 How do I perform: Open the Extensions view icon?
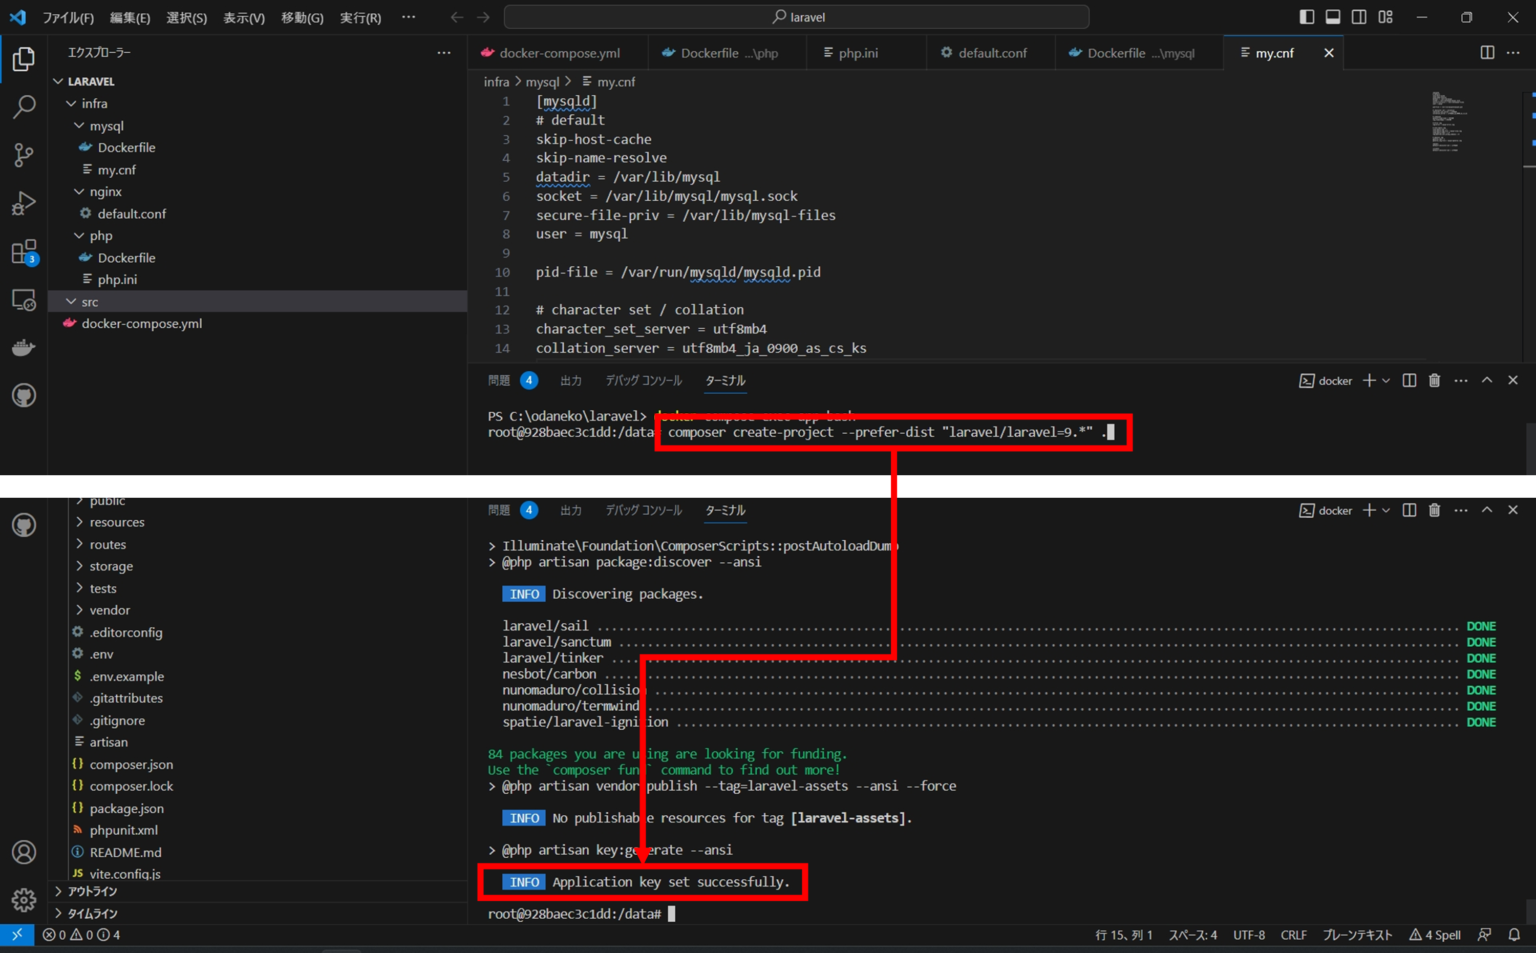(x=23, y=251)
